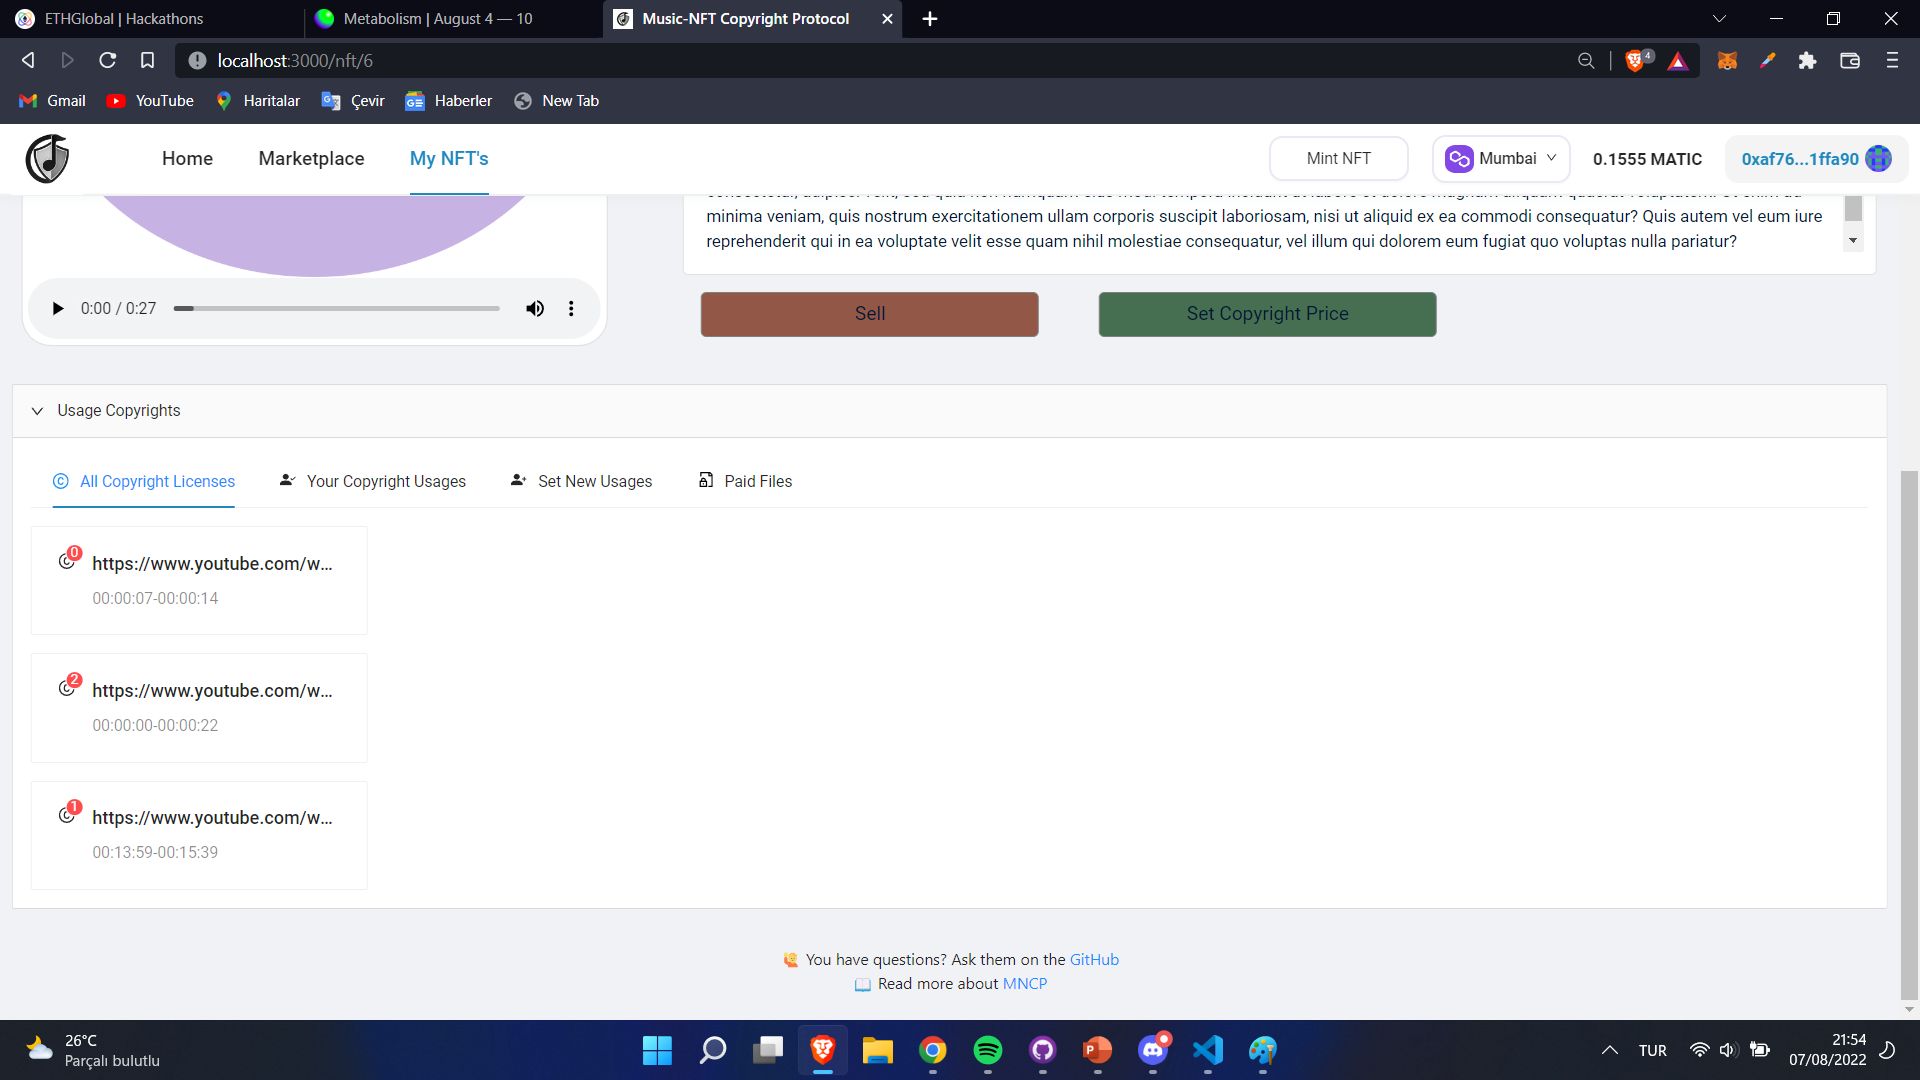Toggle the description text scrollbar down

click(1853, 241)
